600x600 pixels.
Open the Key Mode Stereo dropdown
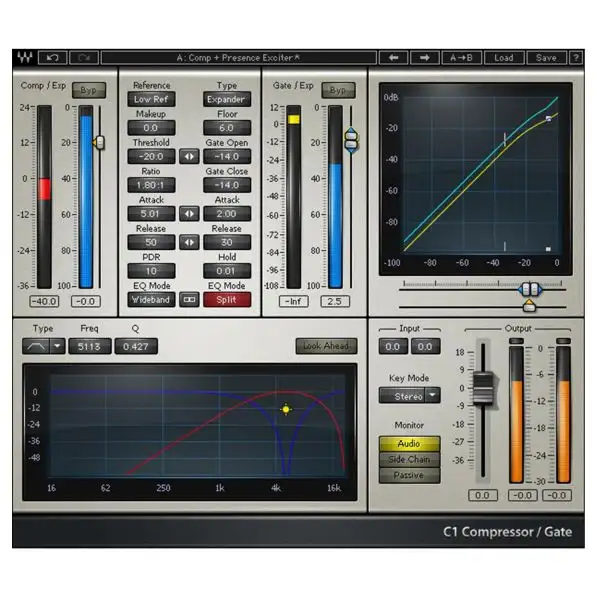[x=433, y=396]
